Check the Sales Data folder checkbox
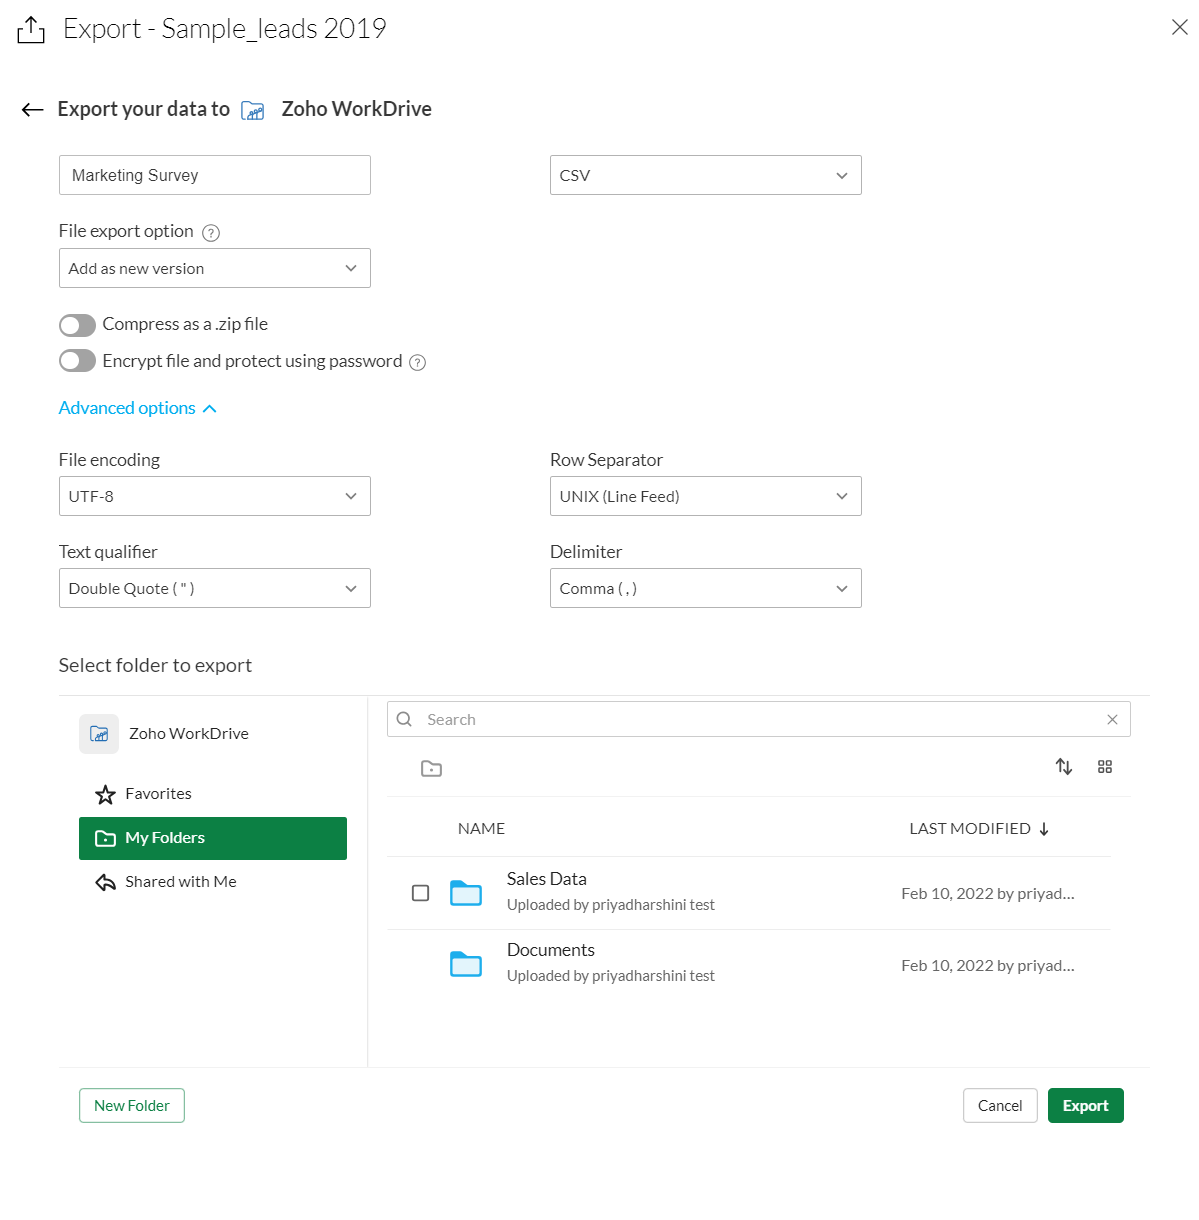This screenshot has height=1220, width=1199. [421, 893]
